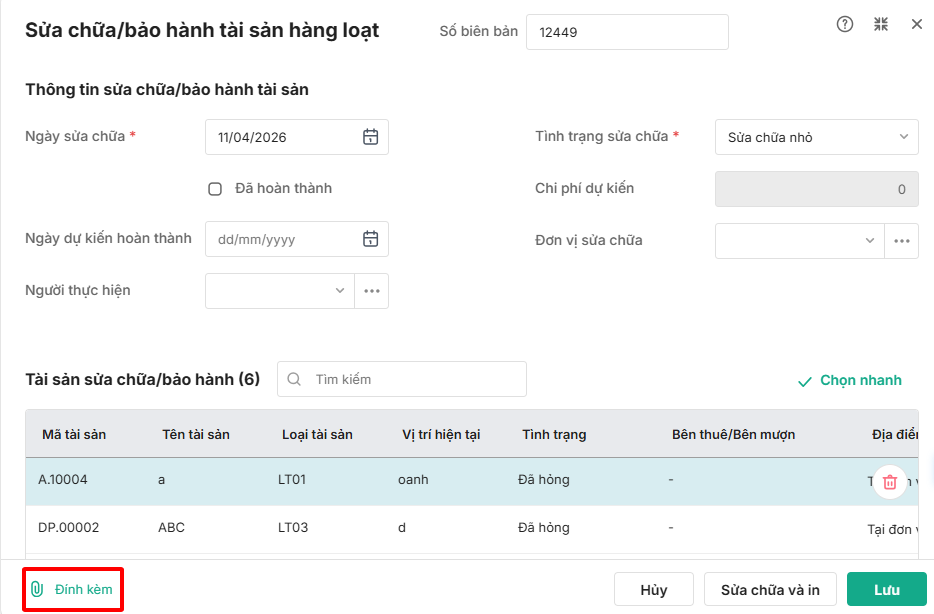This screenshot has height=614, width=934.
Task: Click ellipsis button next to Đơn vị sửa chữa
Action: coord(902,241)
